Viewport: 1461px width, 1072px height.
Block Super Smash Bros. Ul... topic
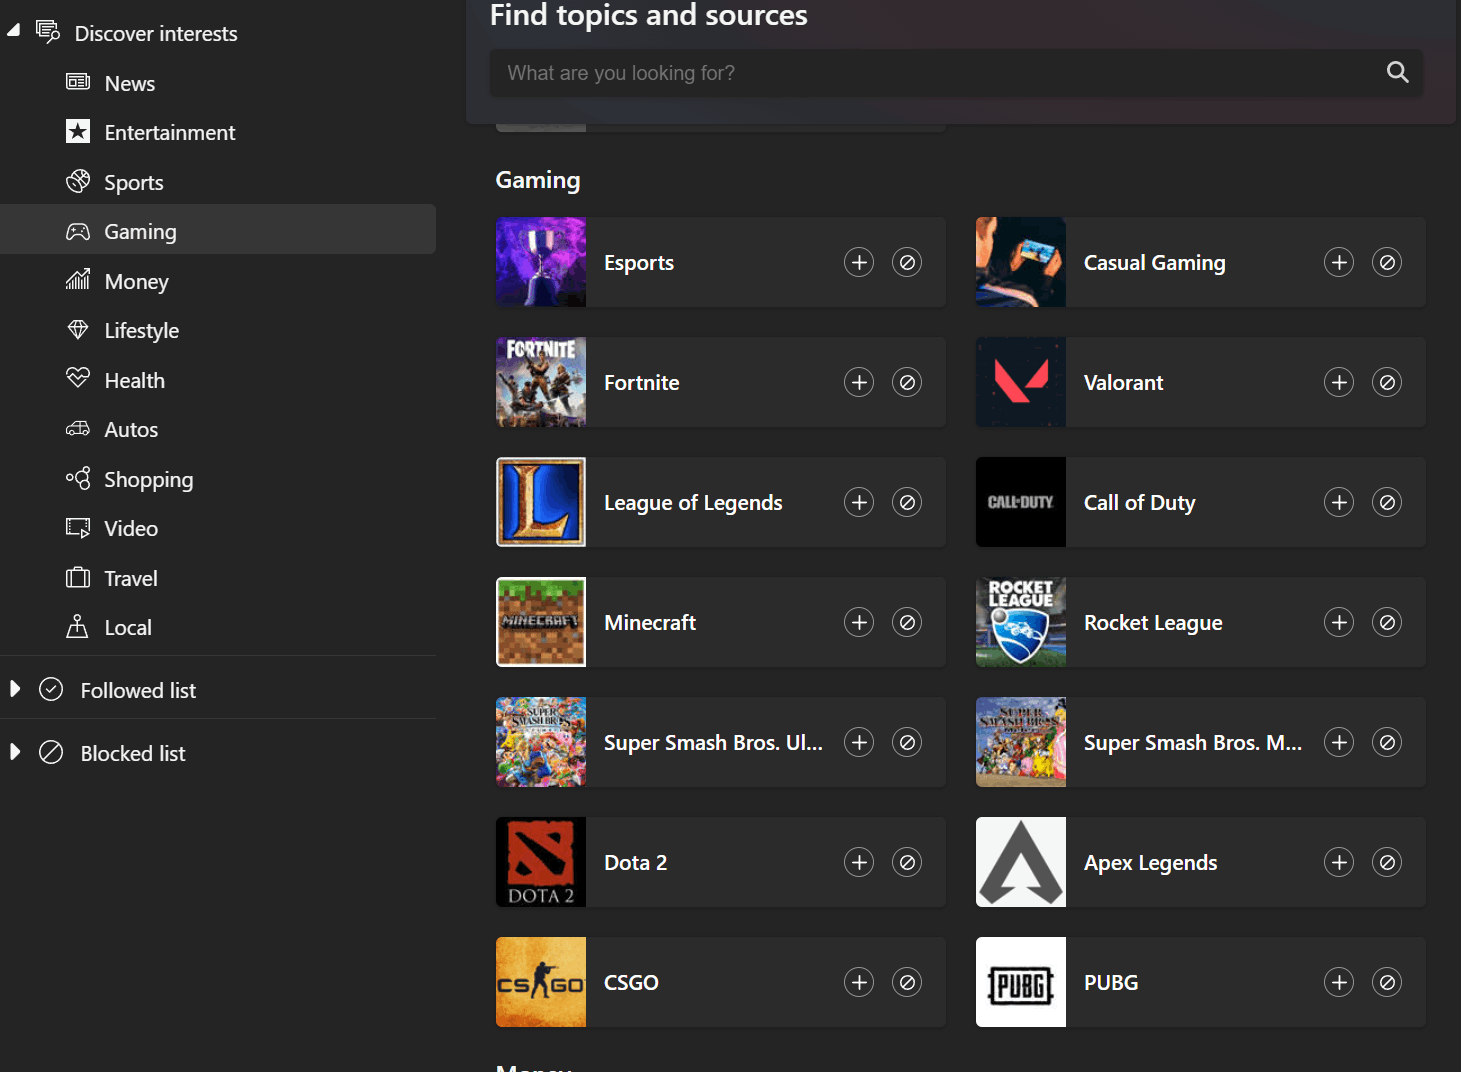coord(907,742)
